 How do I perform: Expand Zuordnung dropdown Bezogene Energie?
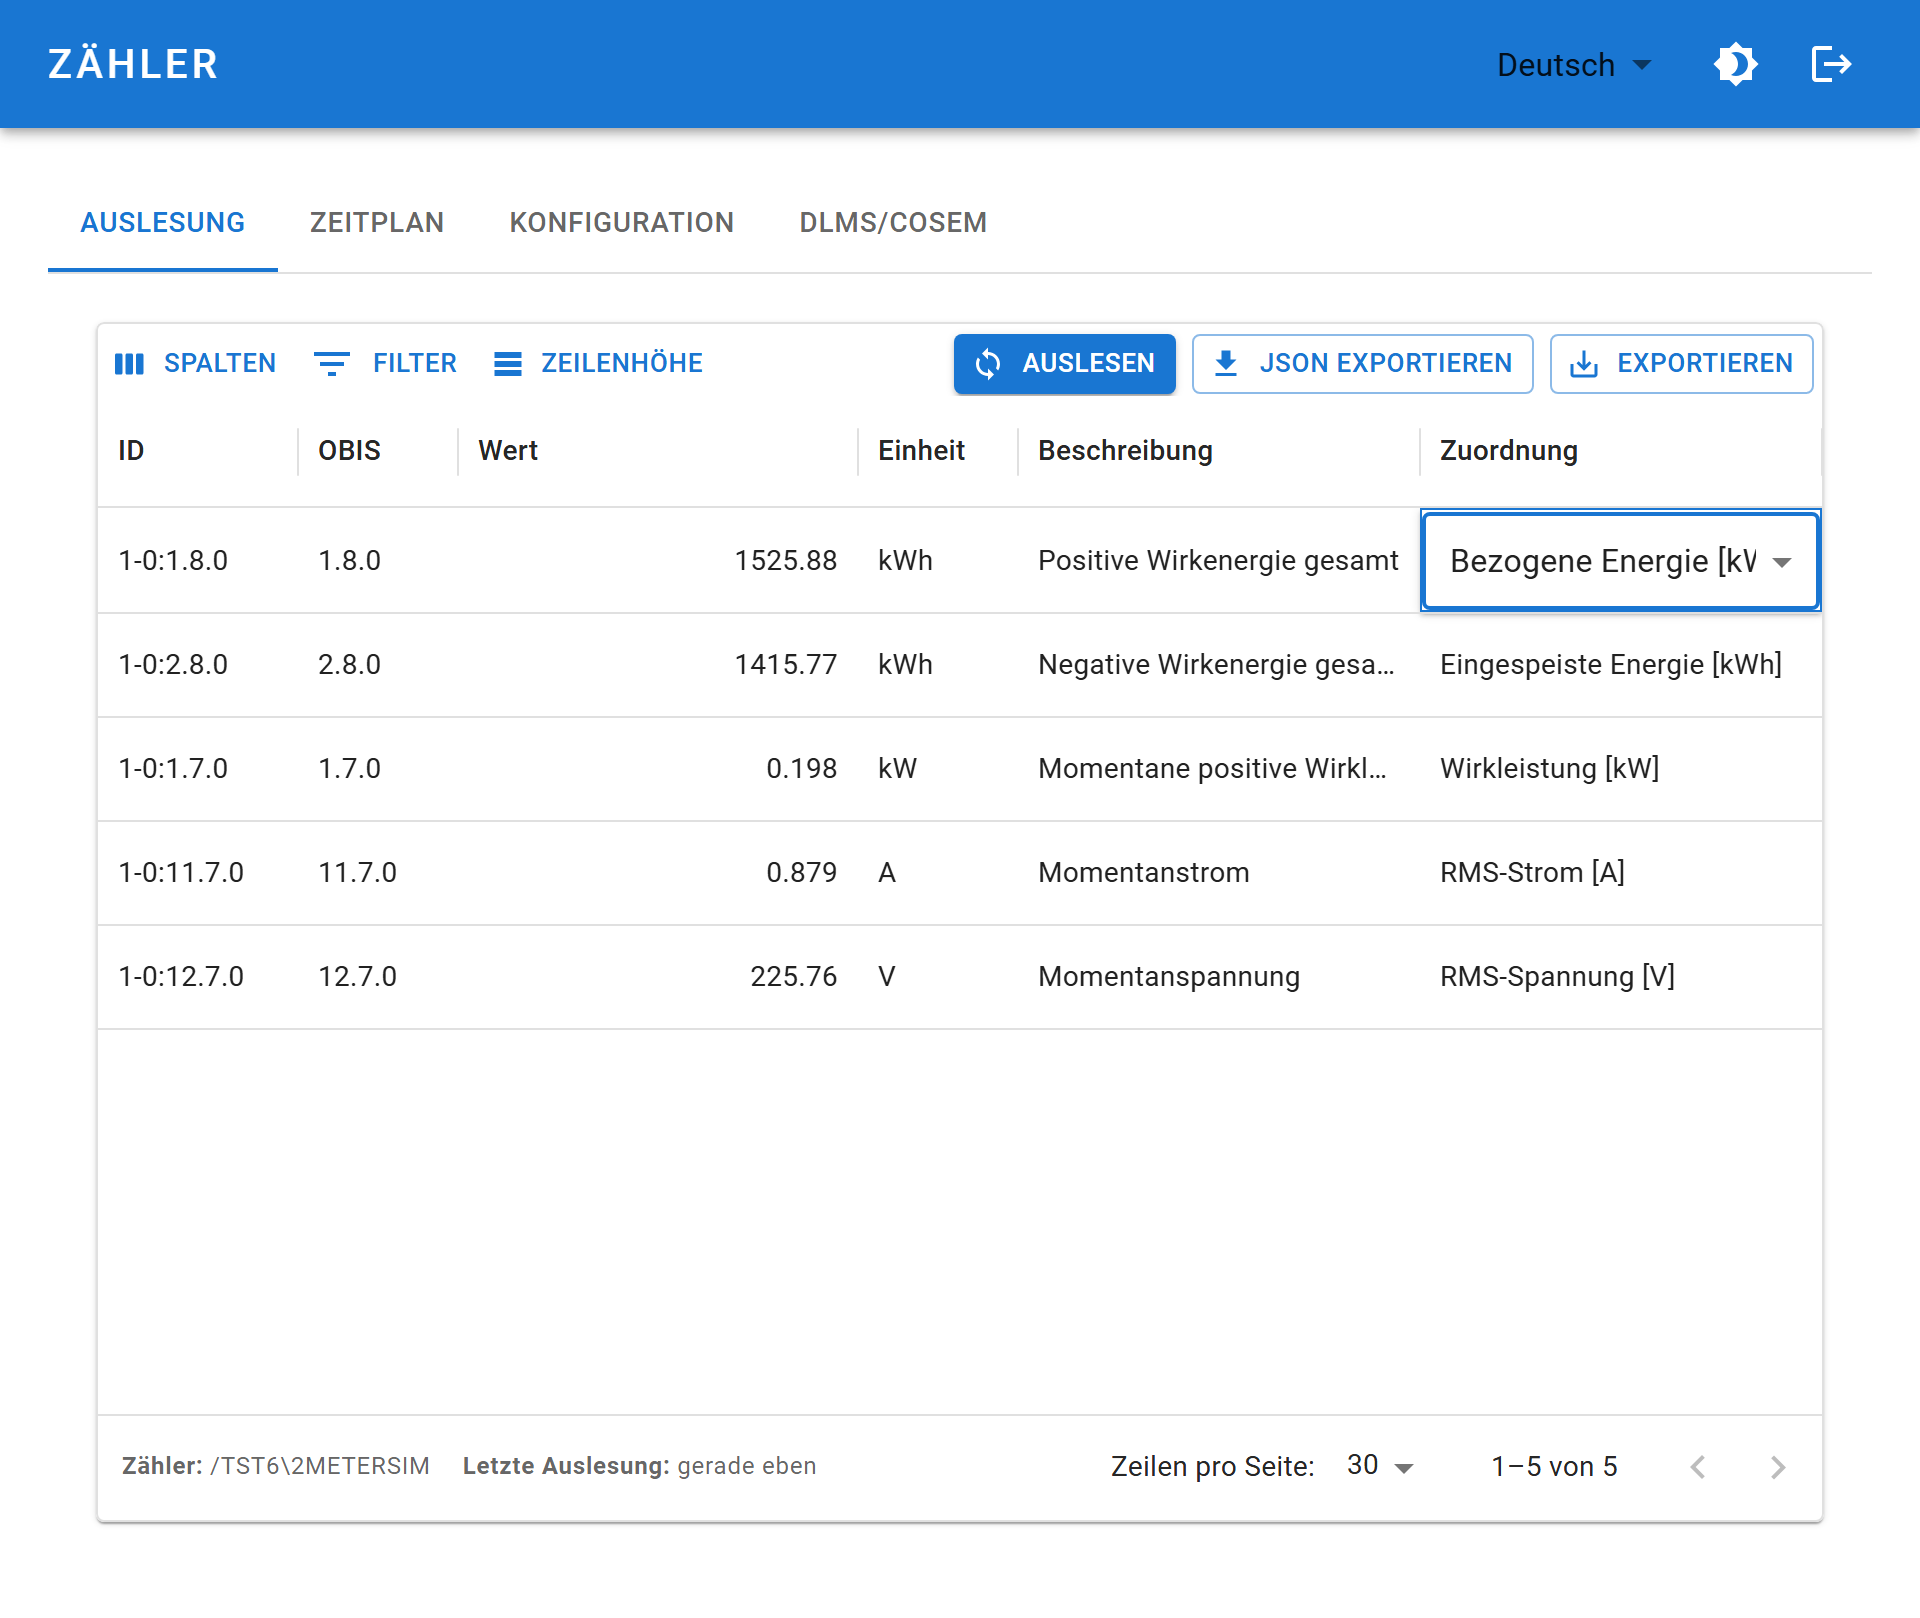tap(1620, 561)
